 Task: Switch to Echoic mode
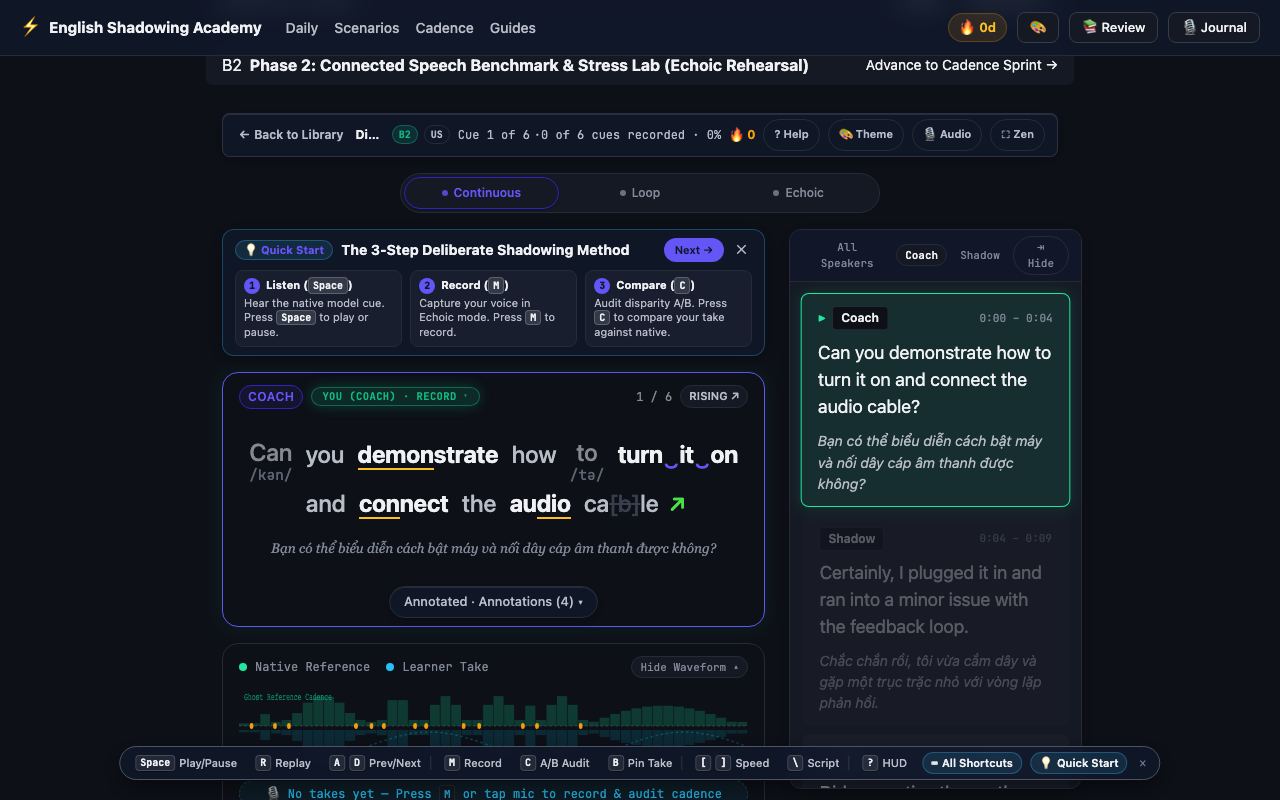click(798, 193)
